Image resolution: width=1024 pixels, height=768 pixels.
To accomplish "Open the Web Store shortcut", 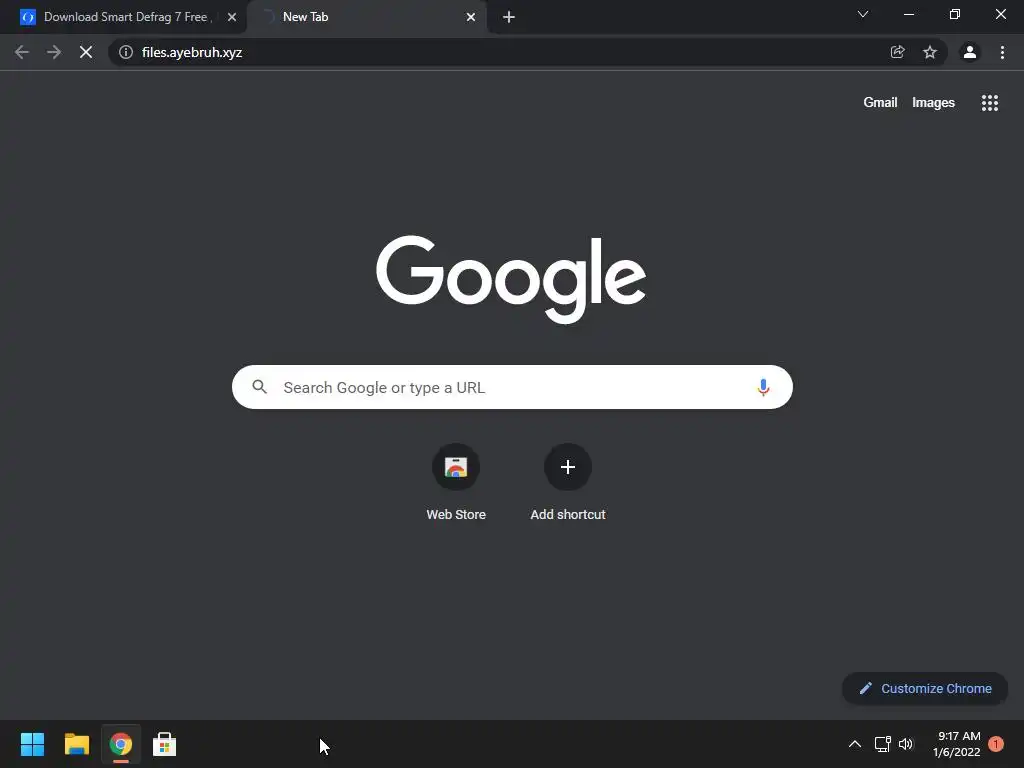I will 456,482.
